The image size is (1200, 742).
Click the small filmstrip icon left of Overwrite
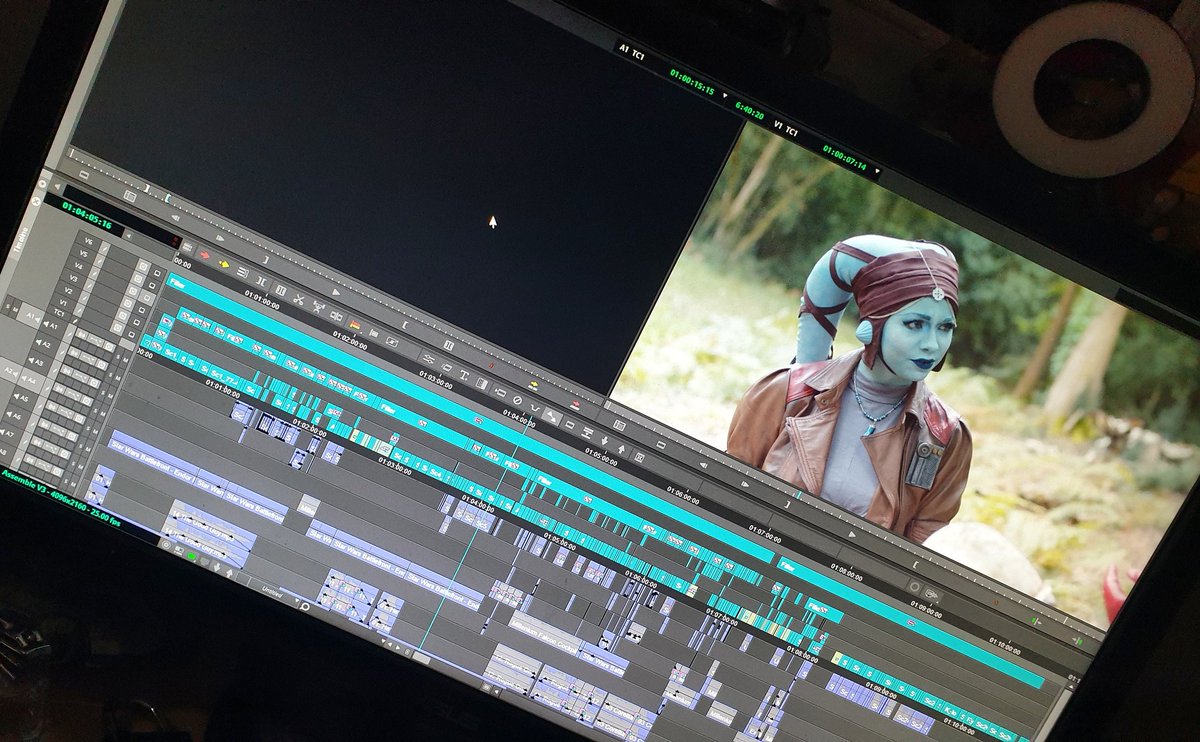coord(188,246)
